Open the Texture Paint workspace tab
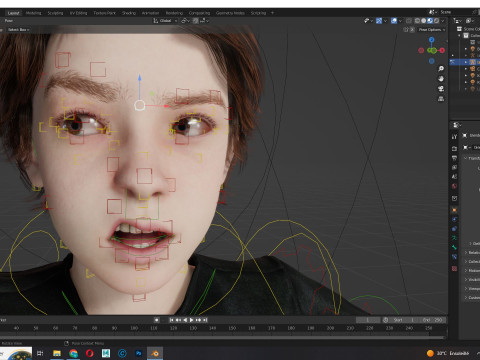Screen dimensions: 480x360 click(x=104, y=13)
